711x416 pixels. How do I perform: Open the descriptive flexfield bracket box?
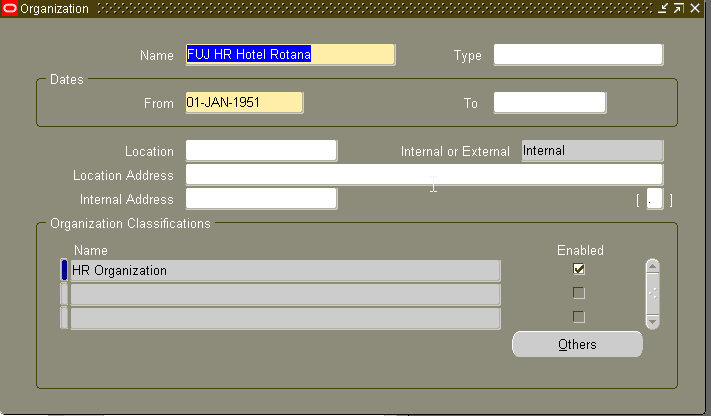coord(654,199)
